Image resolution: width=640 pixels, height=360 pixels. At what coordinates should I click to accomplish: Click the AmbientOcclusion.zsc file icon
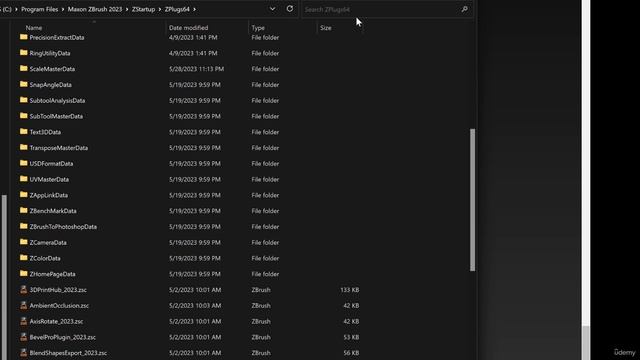coord(24,305)
